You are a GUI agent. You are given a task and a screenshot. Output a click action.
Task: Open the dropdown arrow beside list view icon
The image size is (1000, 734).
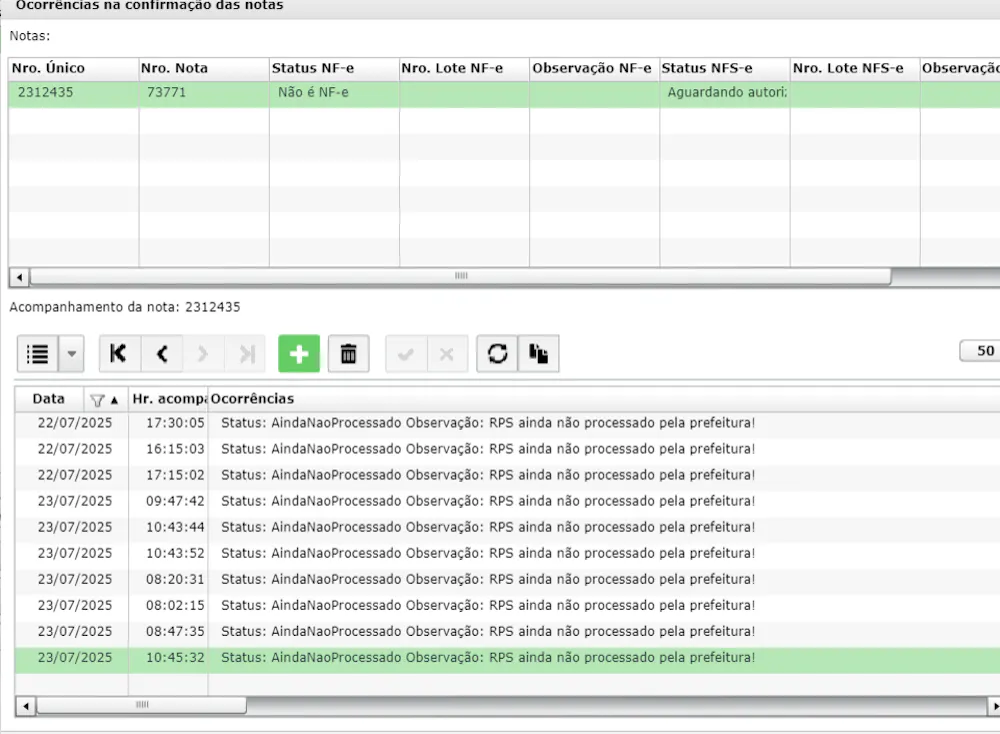pyautogui.click(x=71, y=353)
